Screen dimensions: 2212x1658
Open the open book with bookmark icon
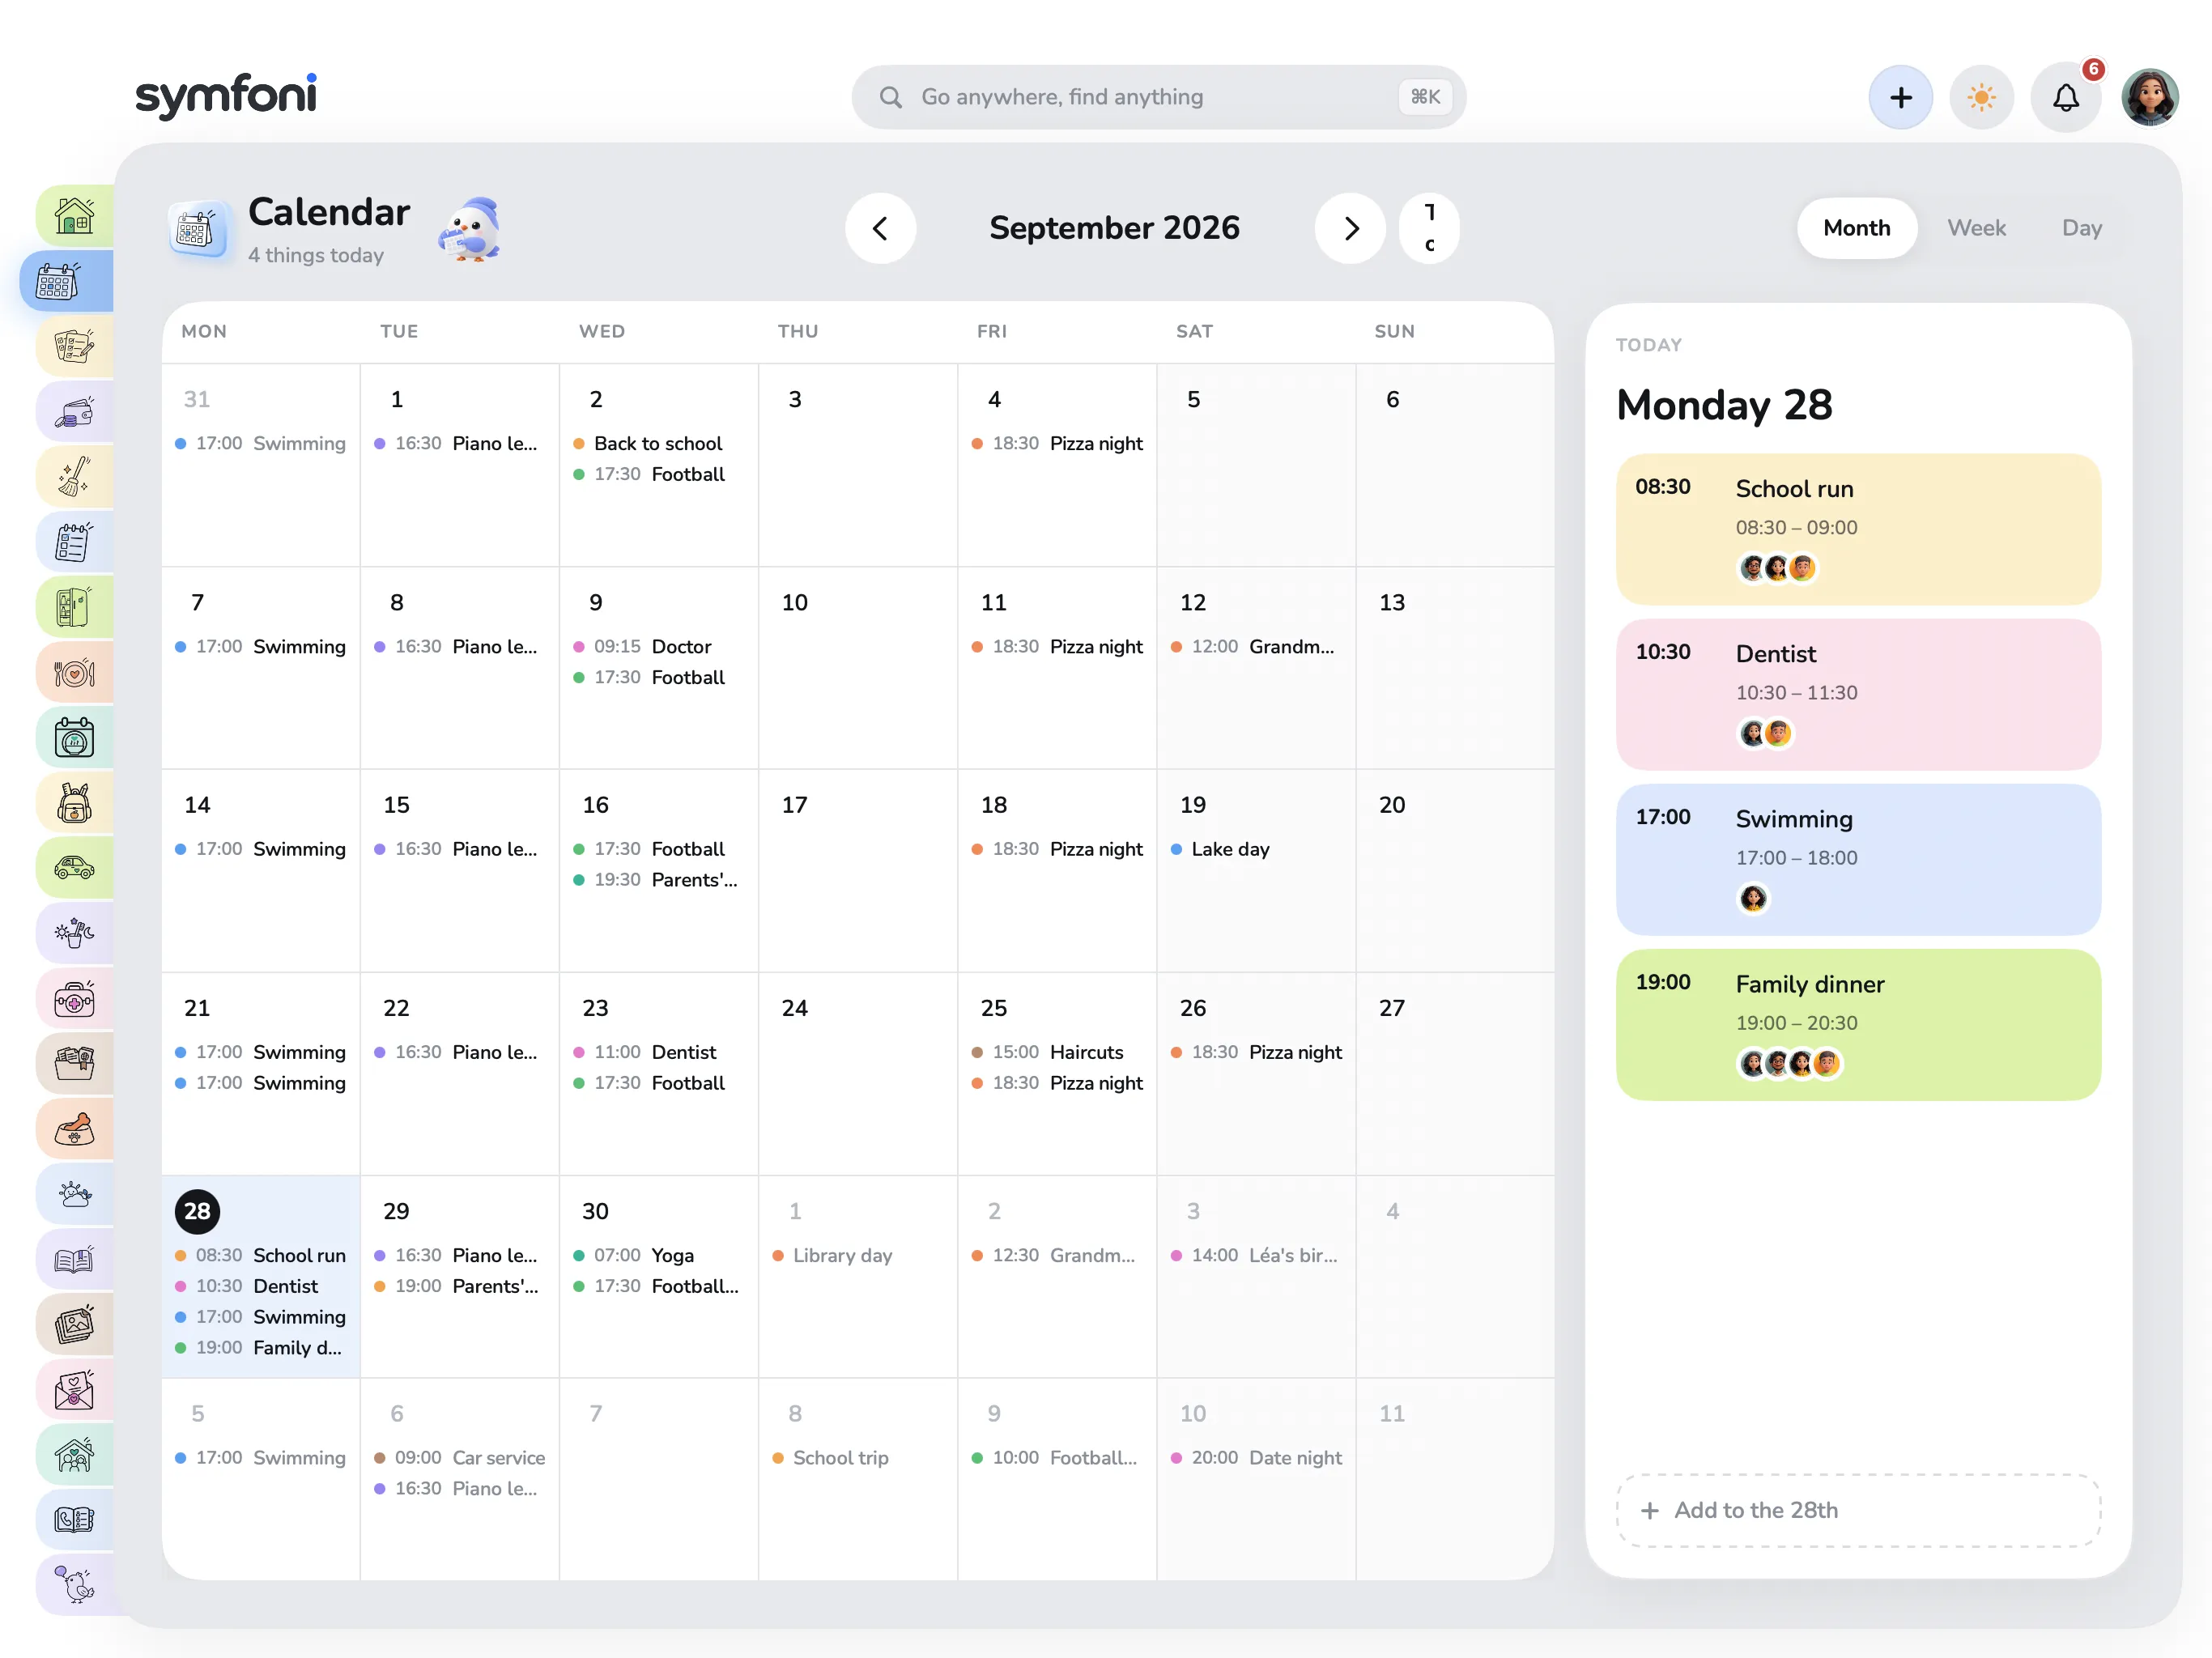click(75, 1259)
